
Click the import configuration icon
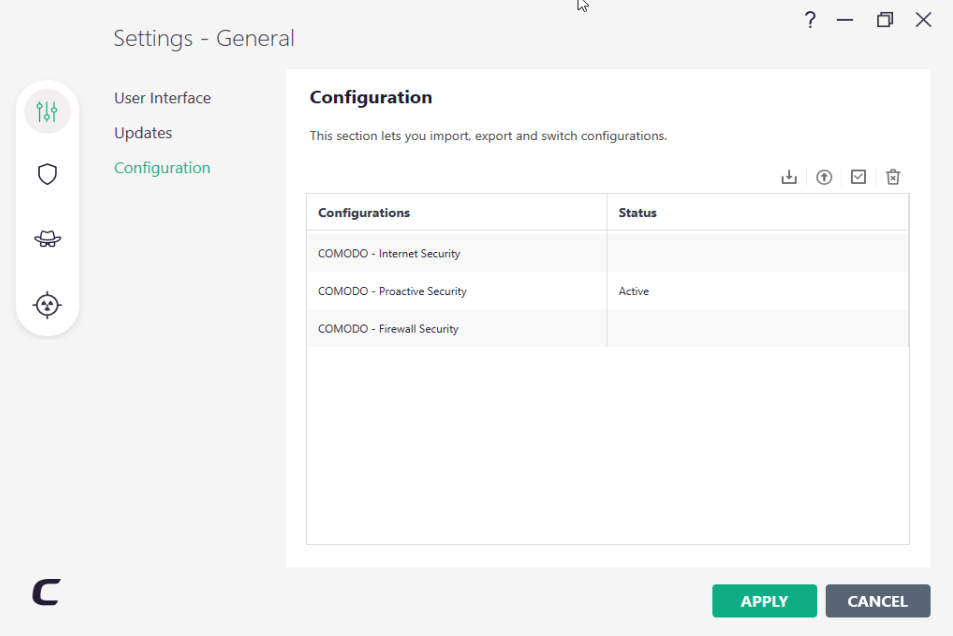coord(789,177)
